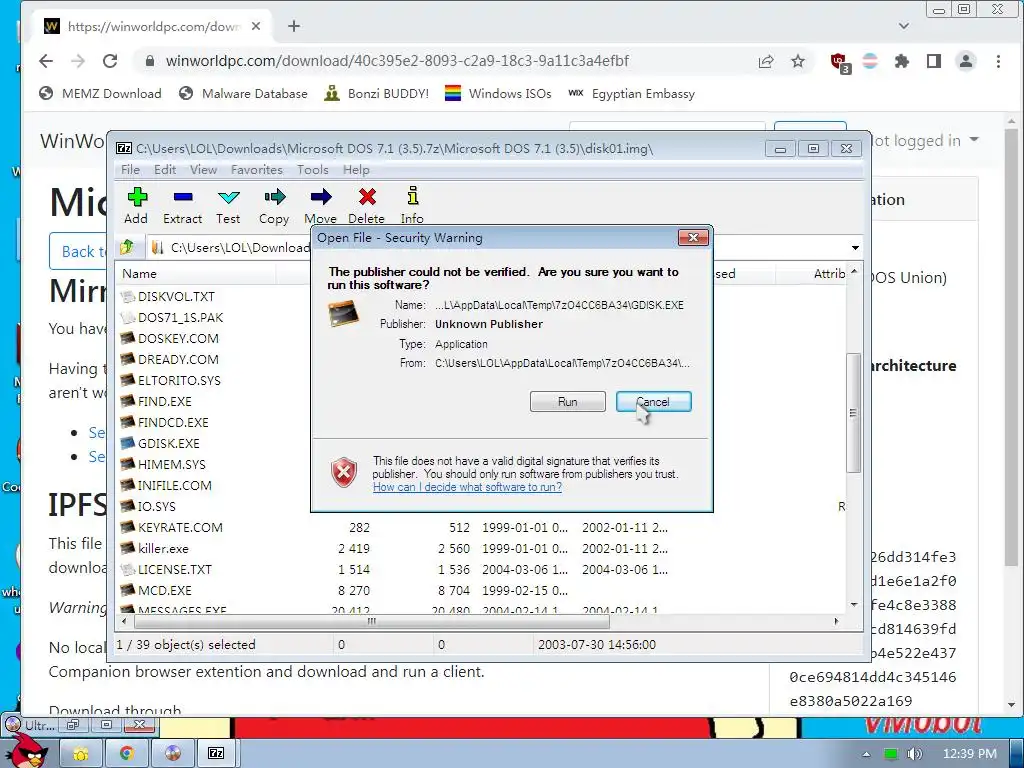Expand the 7-Zip address path dropdown

pyautogui.click(x=855, y=248)
